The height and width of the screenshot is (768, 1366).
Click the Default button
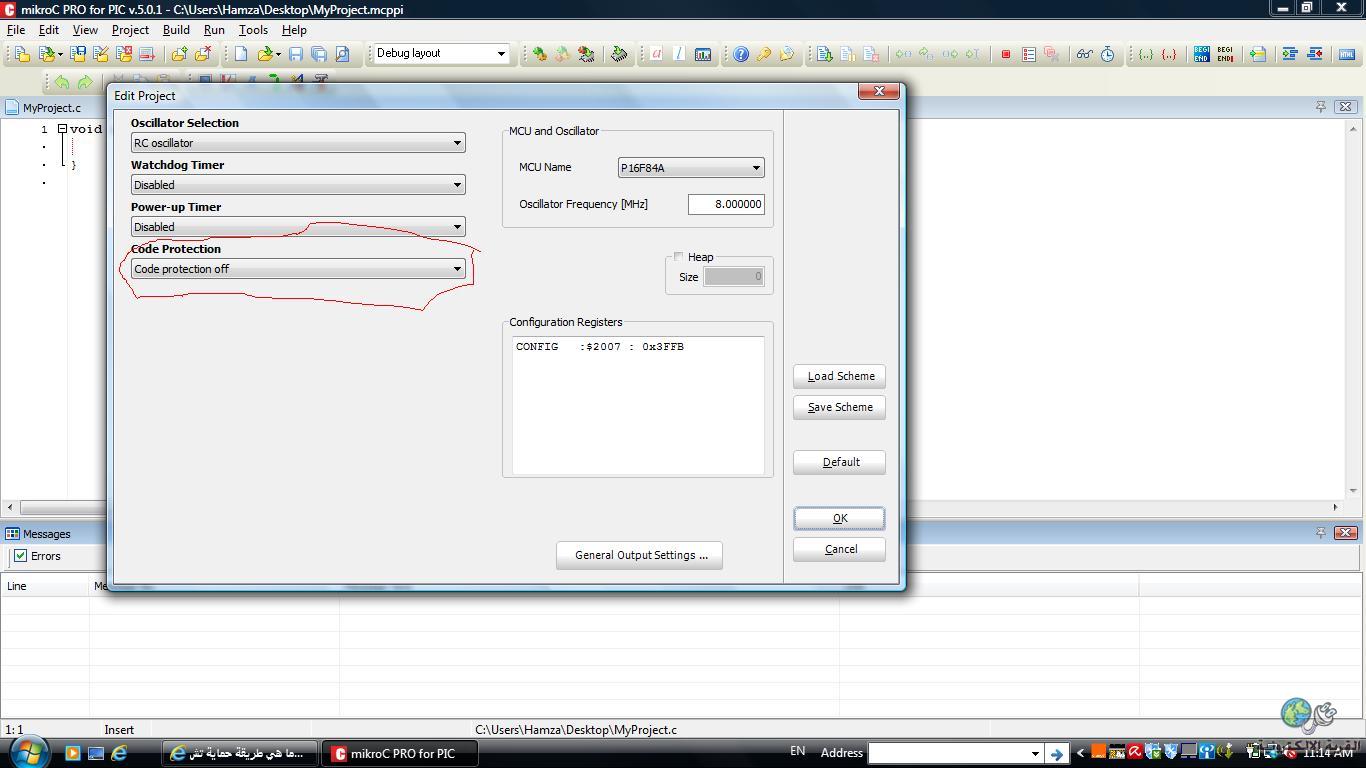coord(839,462)
